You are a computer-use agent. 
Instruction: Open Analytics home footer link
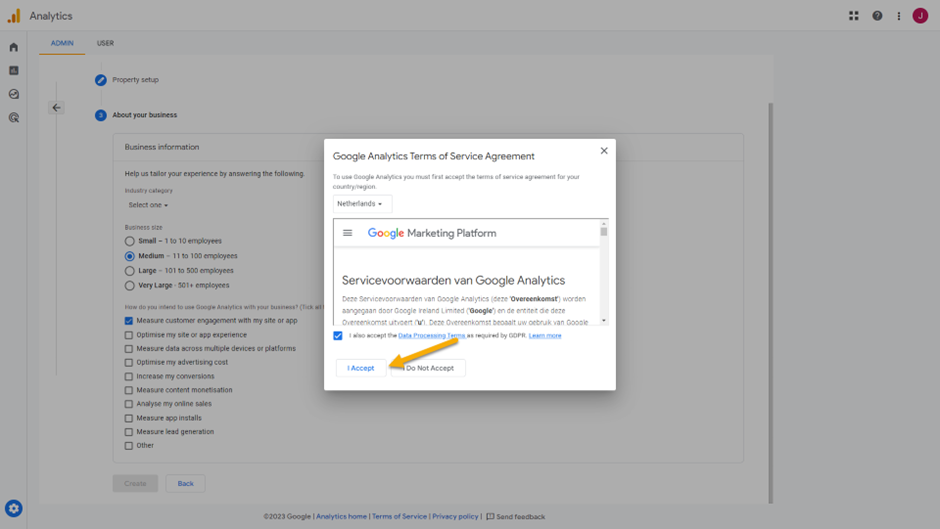(341, 516)
